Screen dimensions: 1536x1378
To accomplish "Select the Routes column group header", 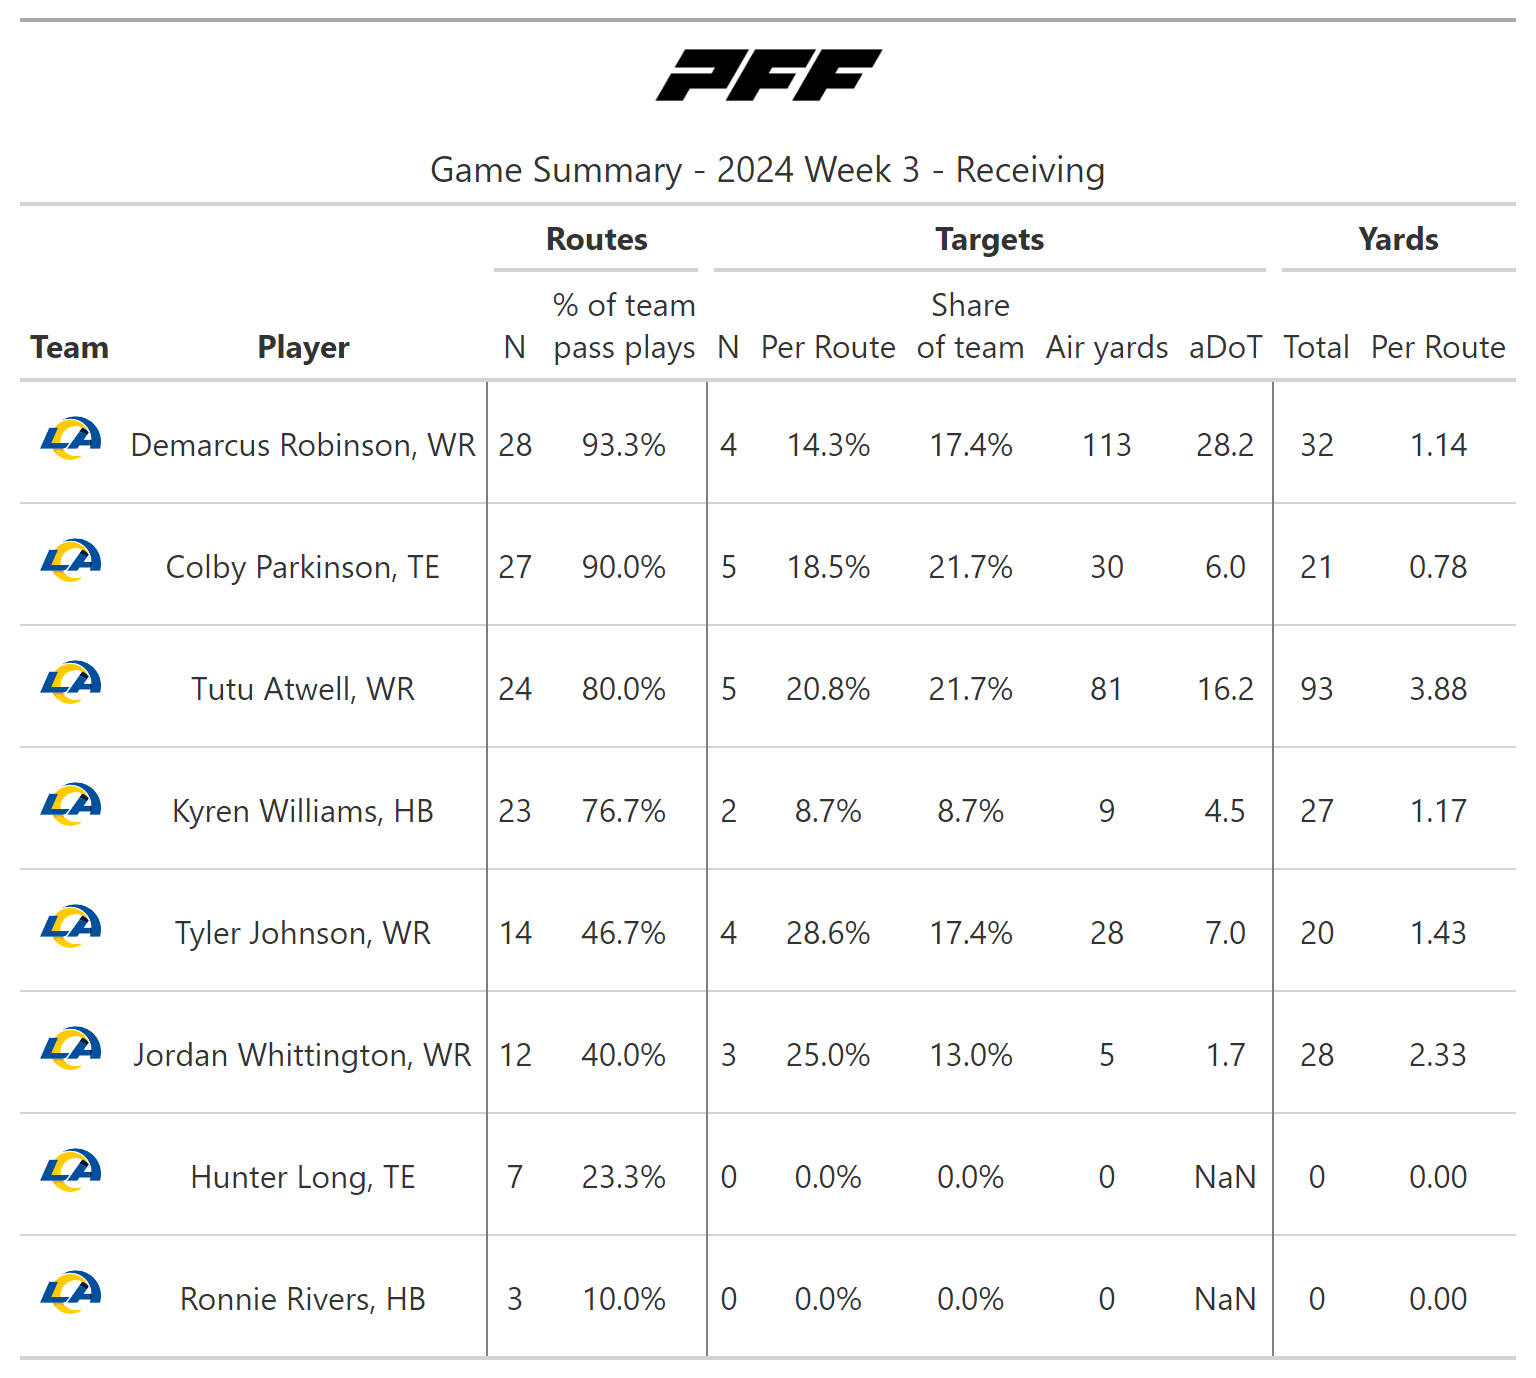I will [x=596, y=240].
